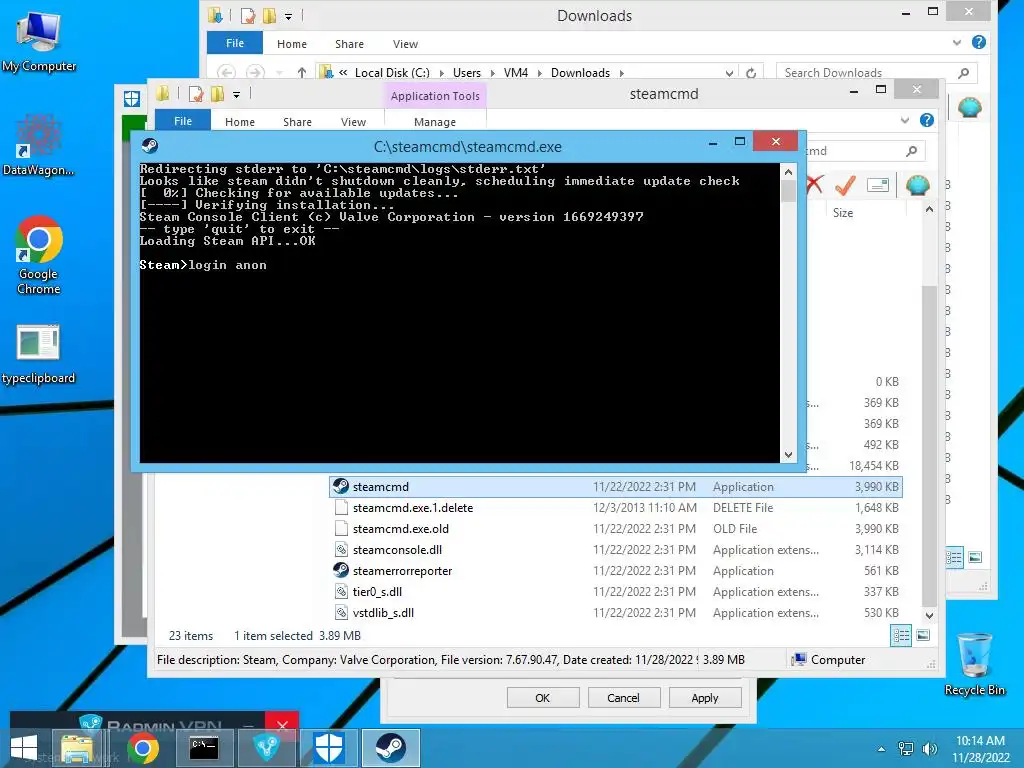Select steamconsole.dll file
The height and width of the screenshot is (768, 1024).
tap(616, 550)
